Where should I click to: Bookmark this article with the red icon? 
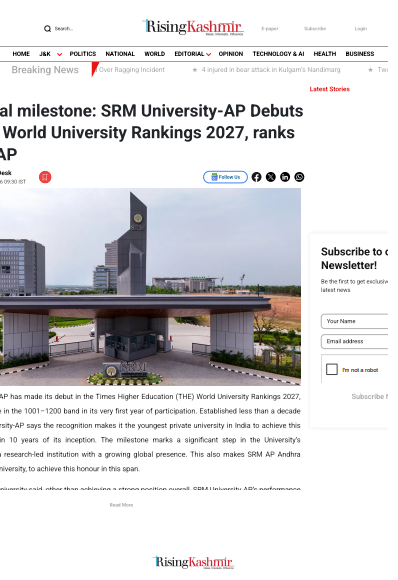(x=45, y=177)
